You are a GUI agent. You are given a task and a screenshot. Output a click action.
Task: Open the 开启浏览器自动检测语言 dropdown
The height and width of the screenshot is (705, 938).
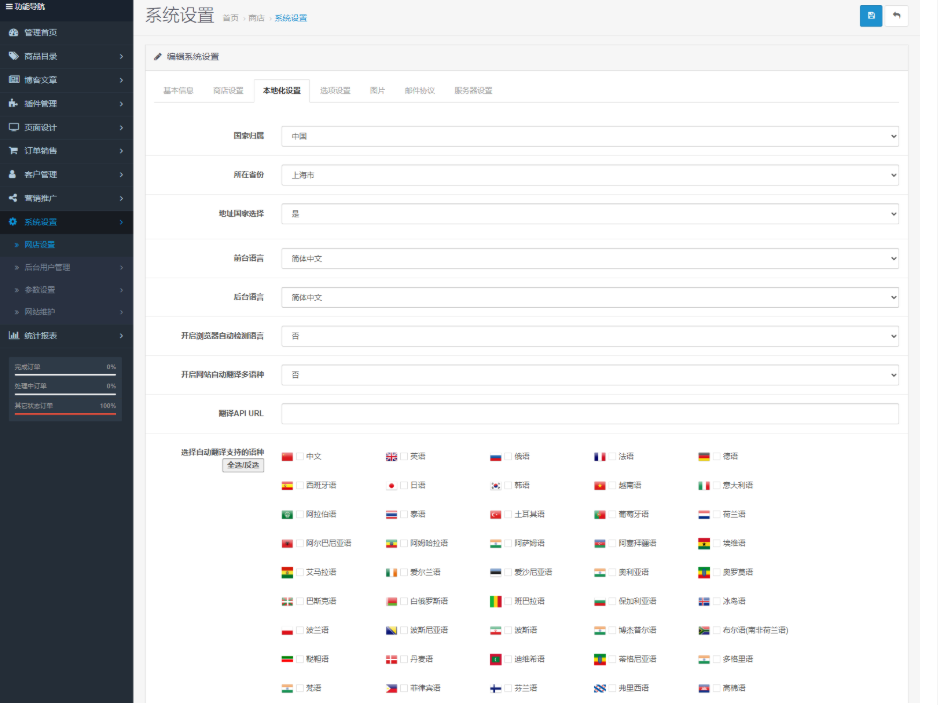point(589,336)
